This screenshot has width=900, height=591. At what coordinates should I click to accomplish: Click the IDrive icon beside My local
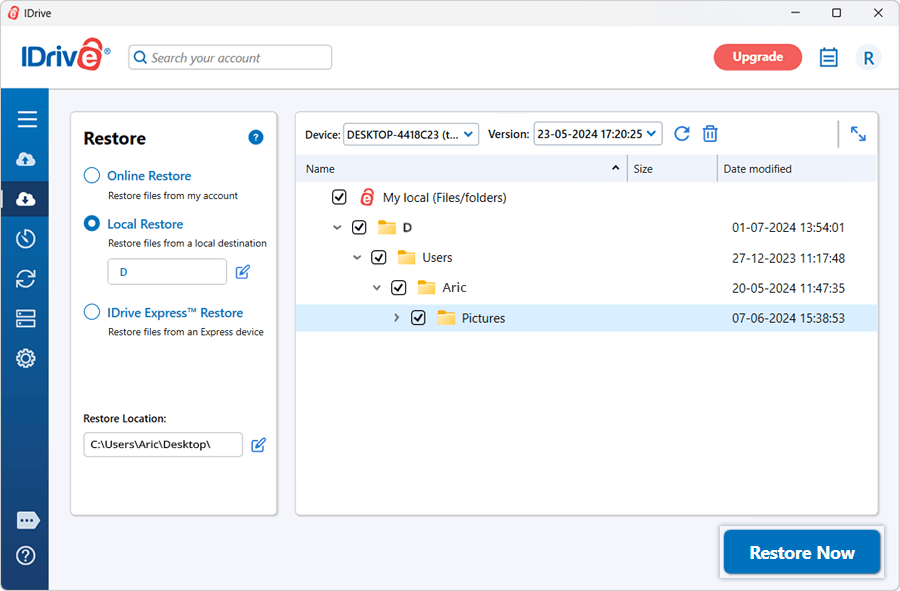[367, 197]
